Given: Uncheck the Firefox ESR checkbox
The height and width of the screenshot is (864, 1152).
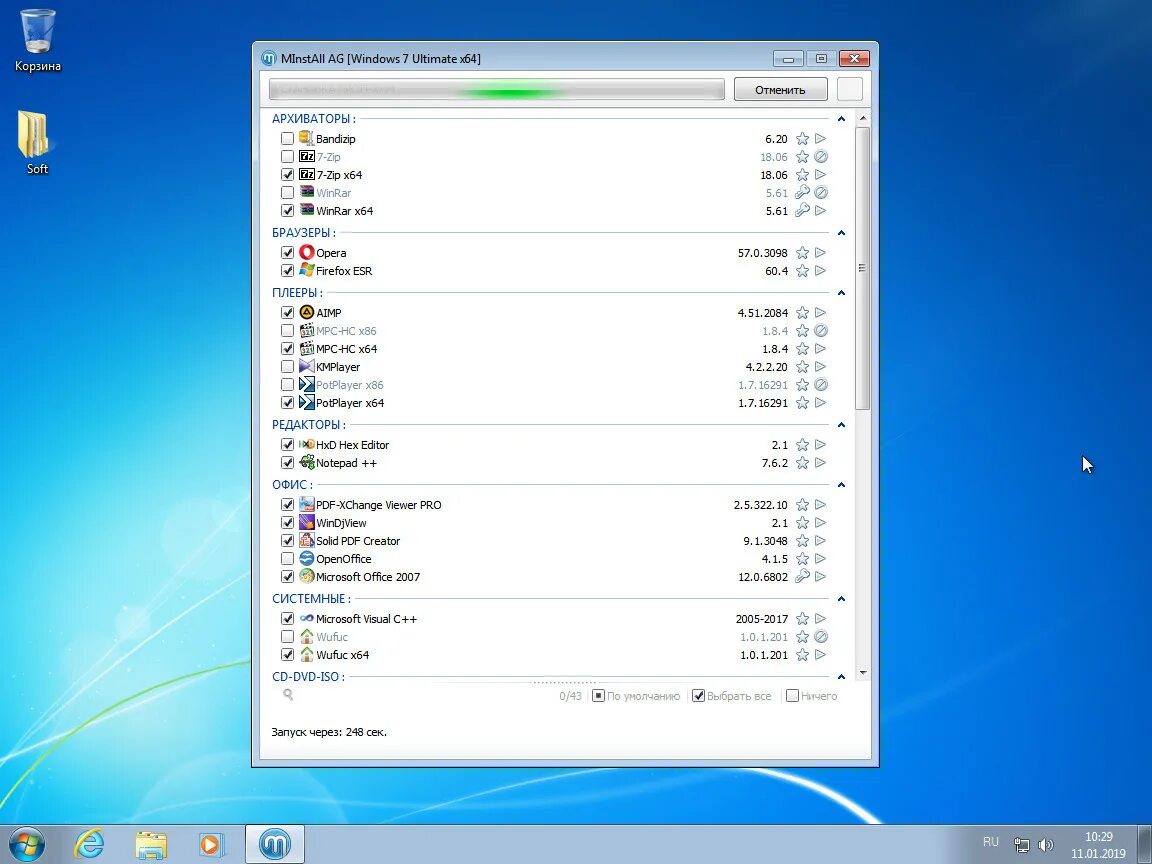Looking at the screenshot, I should 287,270.
